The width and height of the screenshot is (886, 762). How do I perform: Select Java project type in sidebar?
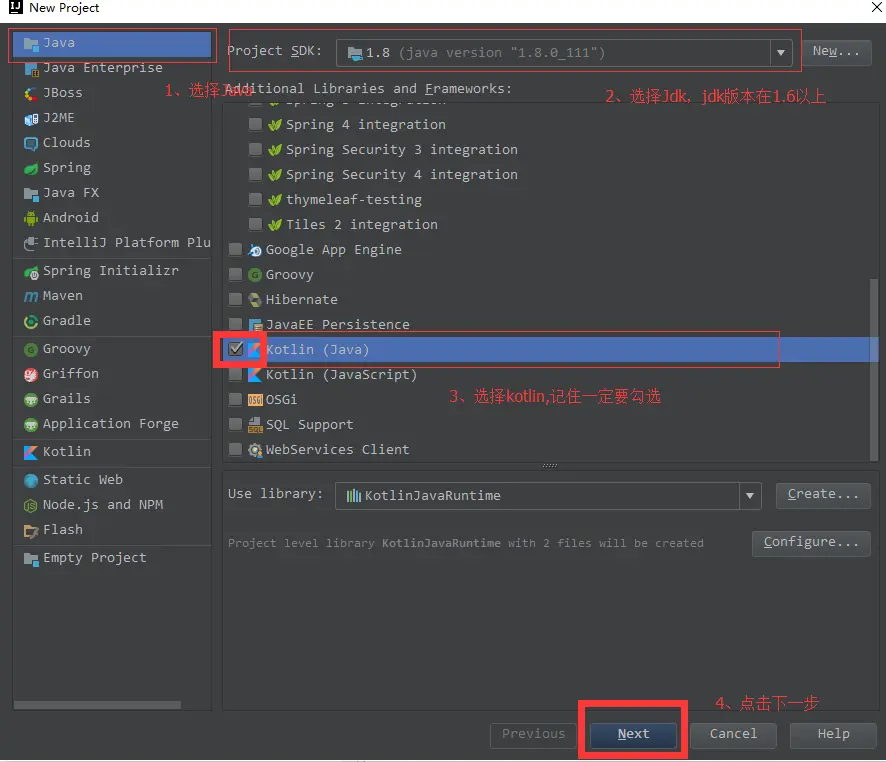point(112,43)
